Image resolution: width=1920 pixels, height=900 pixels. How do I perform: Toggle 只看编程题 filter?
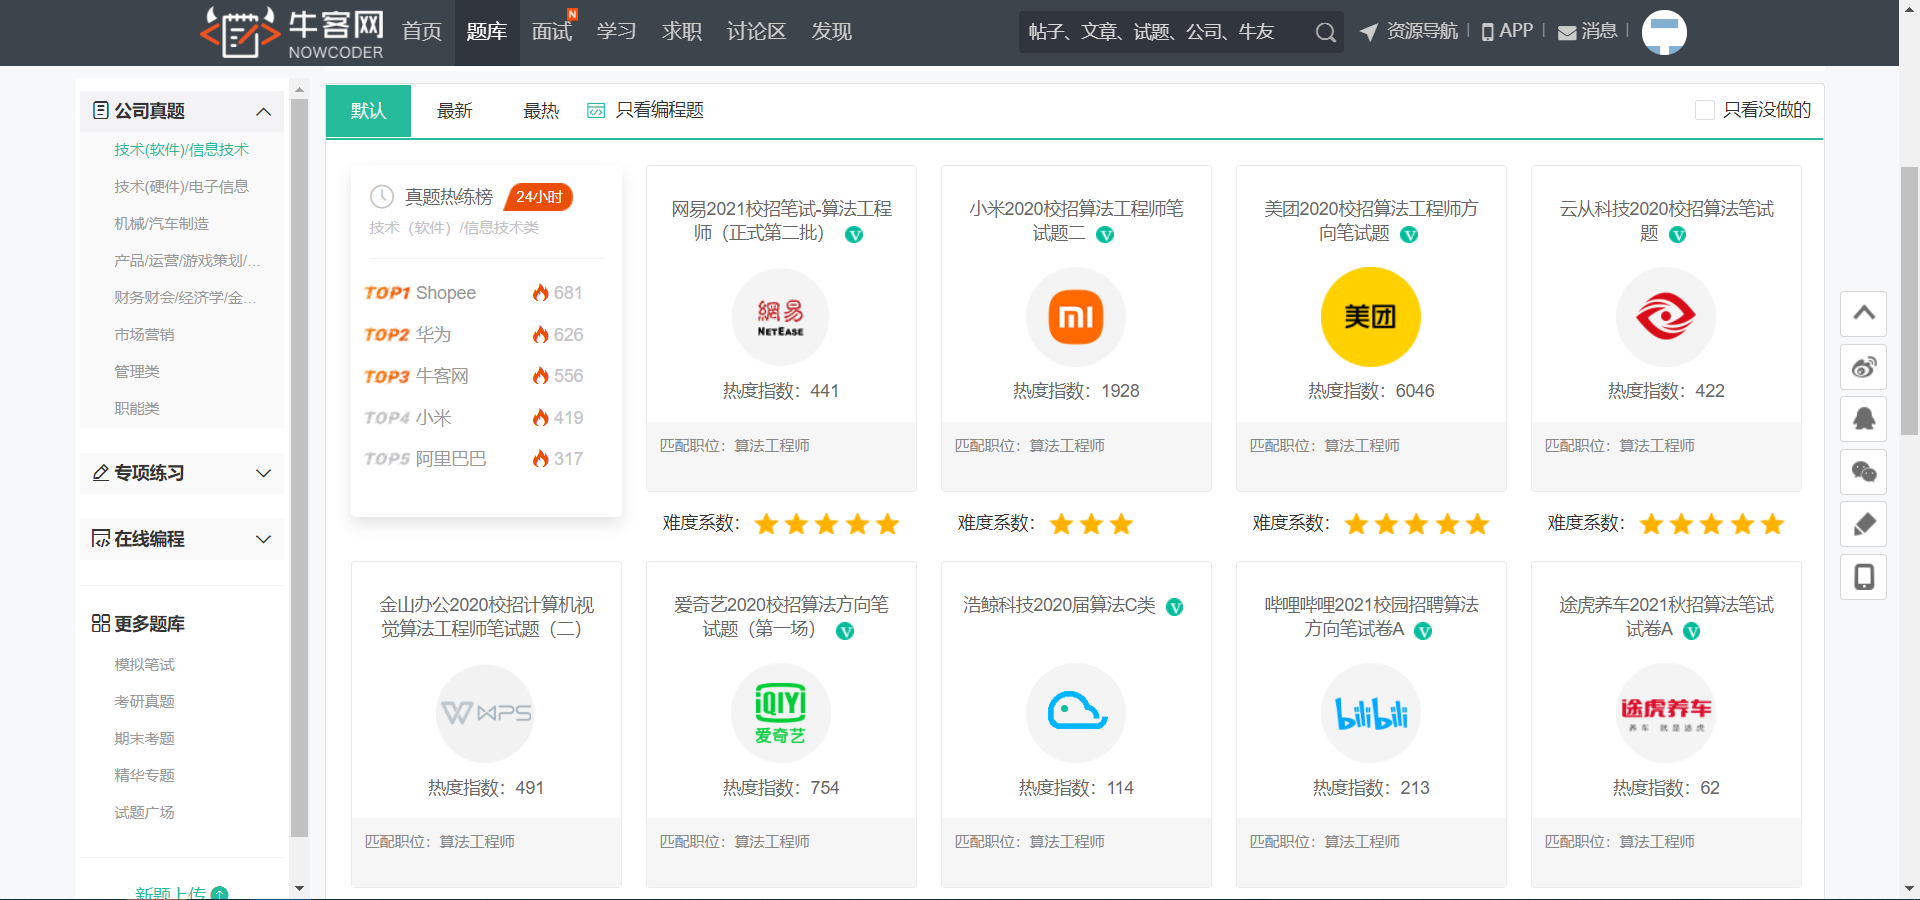(646, 110)
